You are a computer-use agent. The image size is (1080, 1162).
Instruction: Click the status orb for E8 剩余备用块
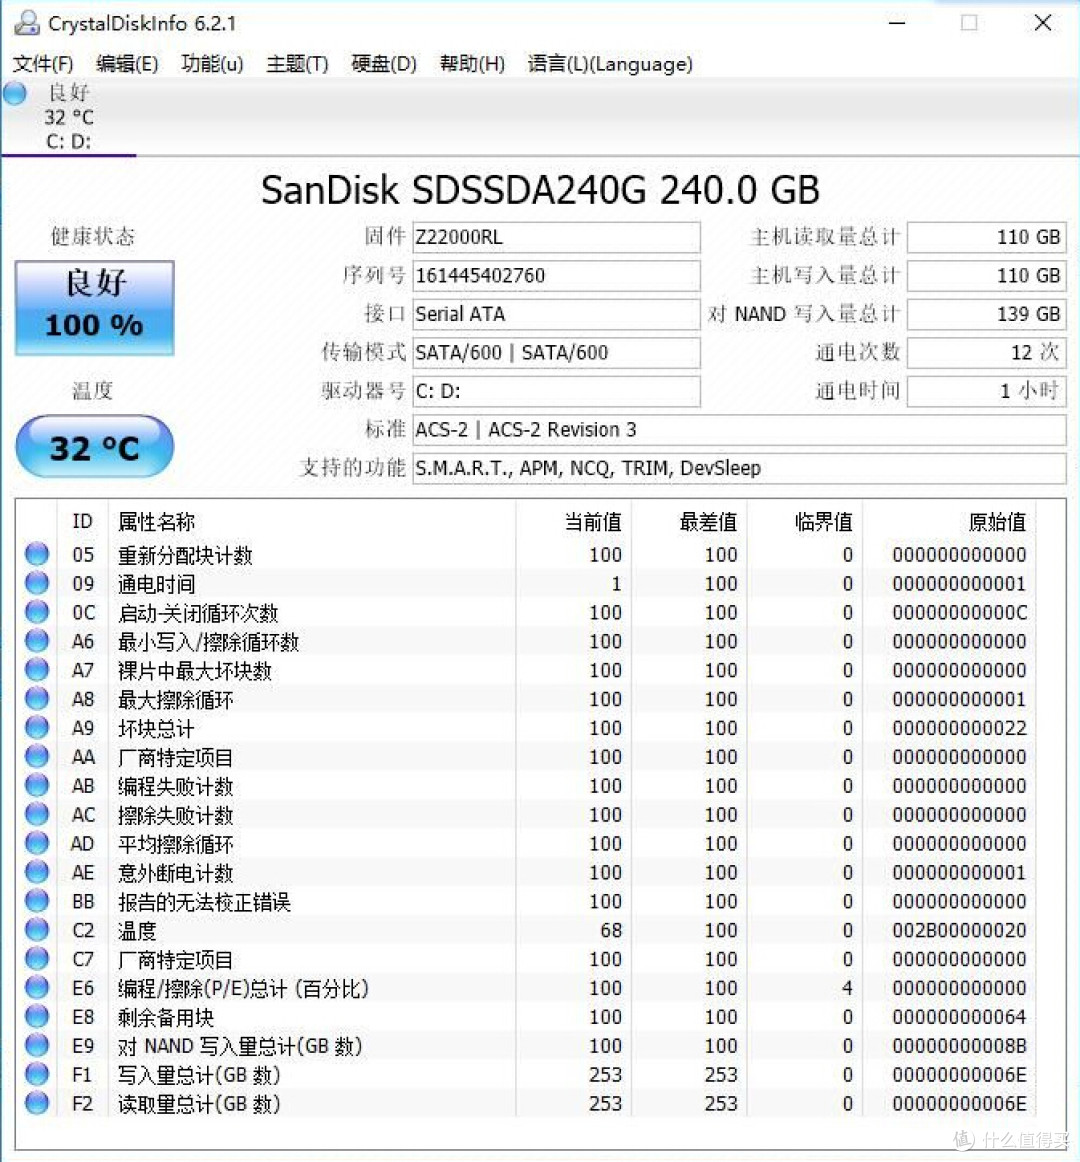point(37,1016)
